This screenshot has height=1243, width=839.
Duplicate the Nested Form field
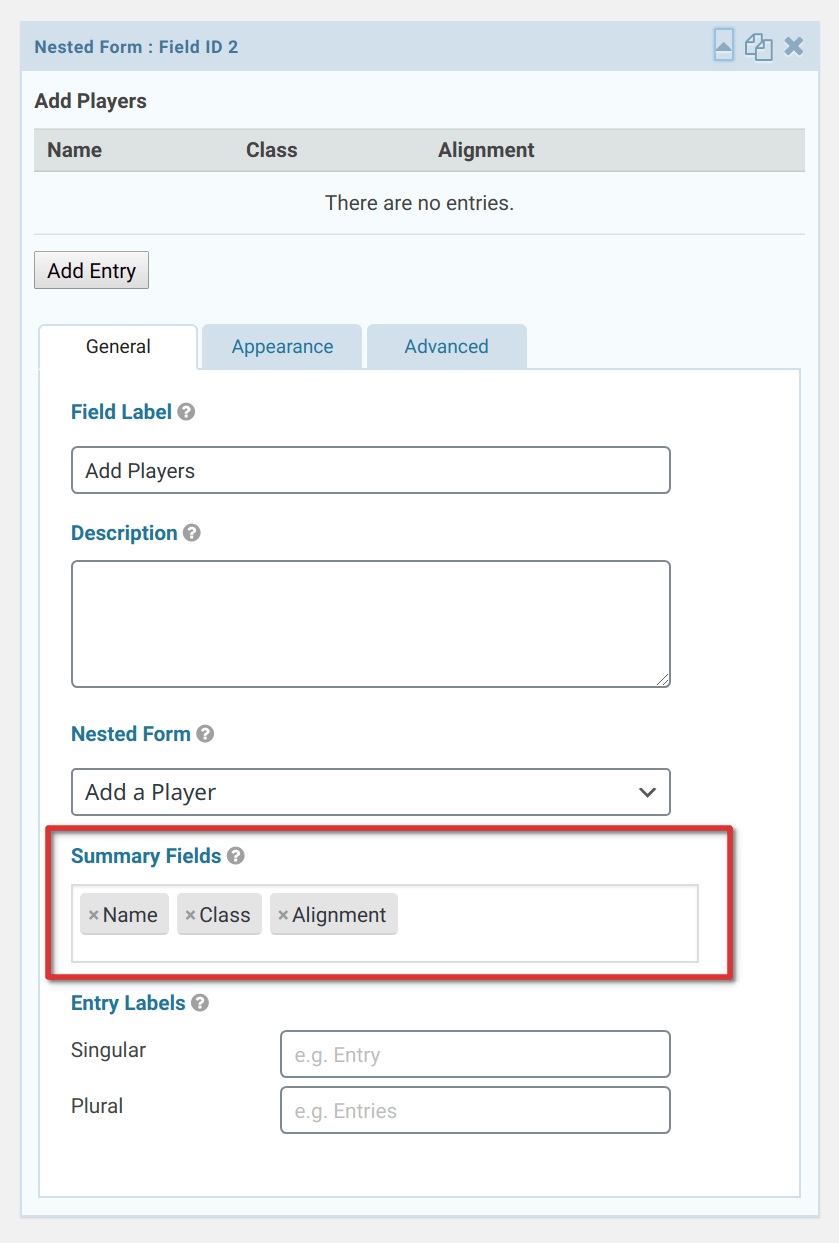click(x=758, y=45)
